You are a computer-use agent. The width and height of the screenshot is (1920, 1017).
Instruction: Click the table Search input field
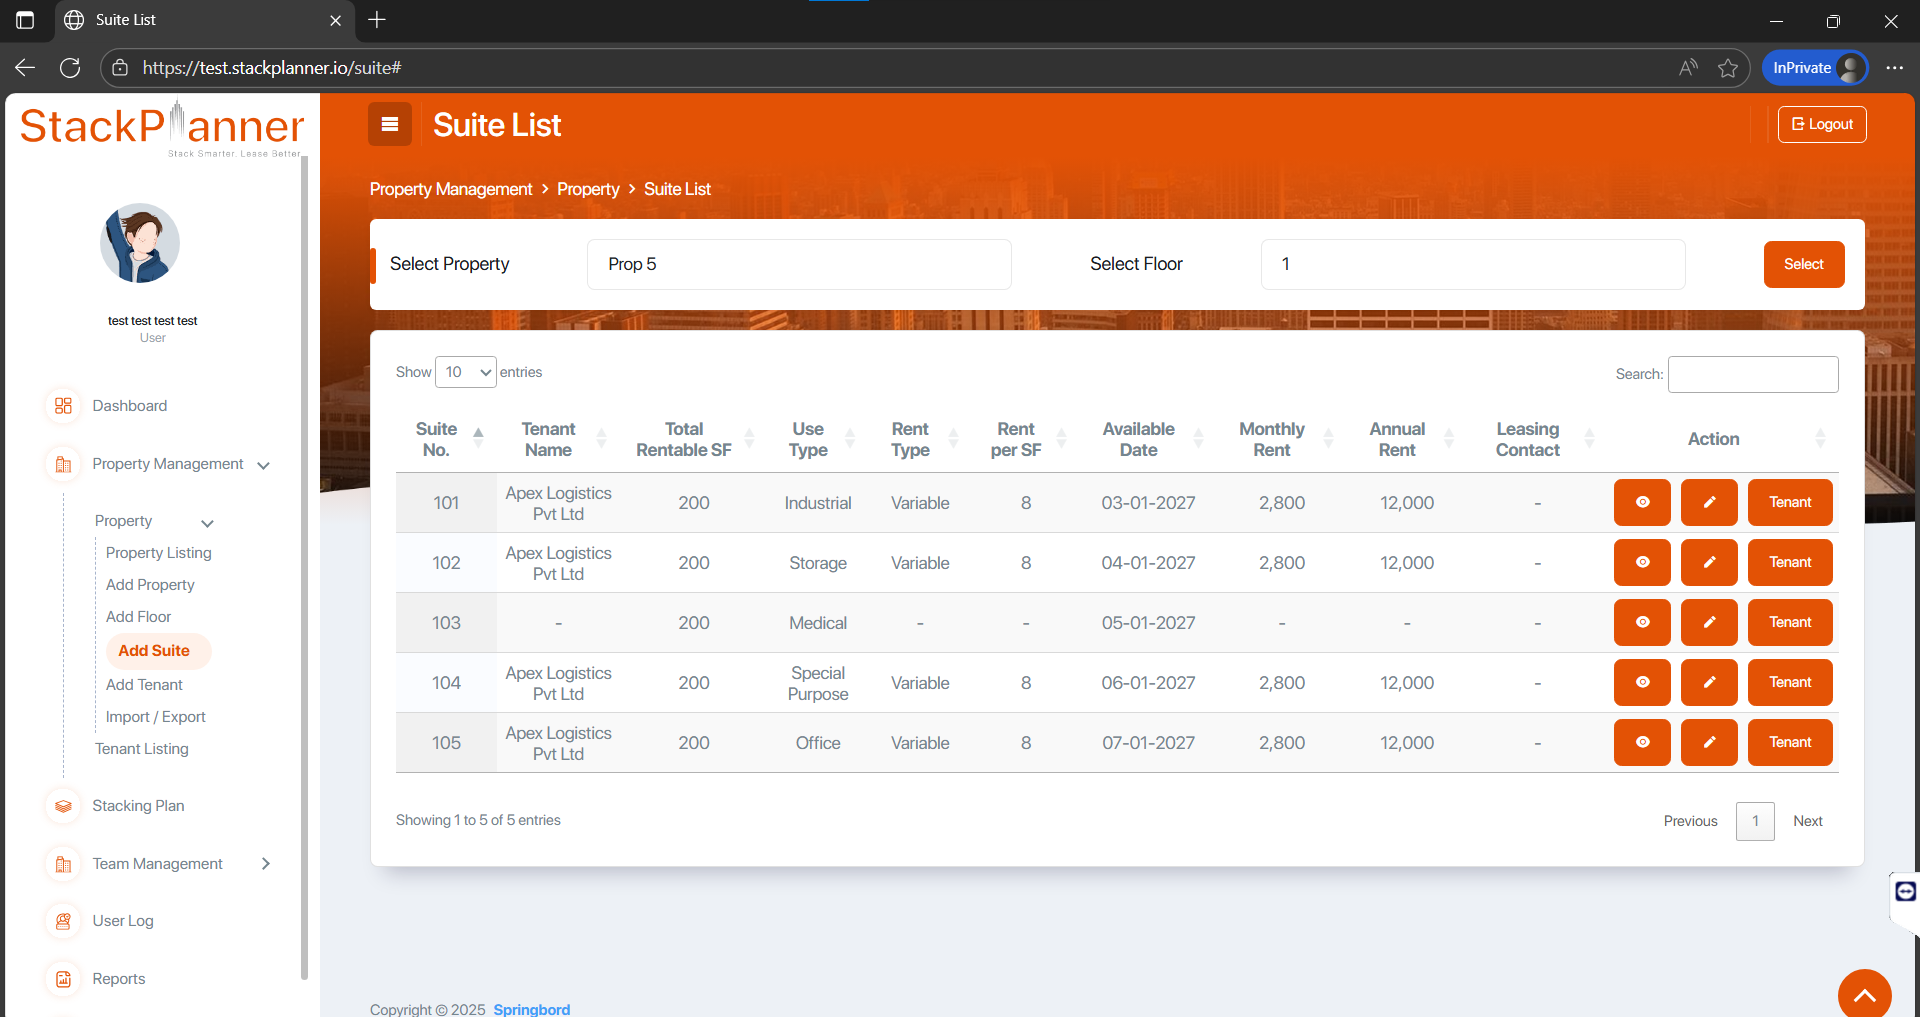coord(1752,374)
